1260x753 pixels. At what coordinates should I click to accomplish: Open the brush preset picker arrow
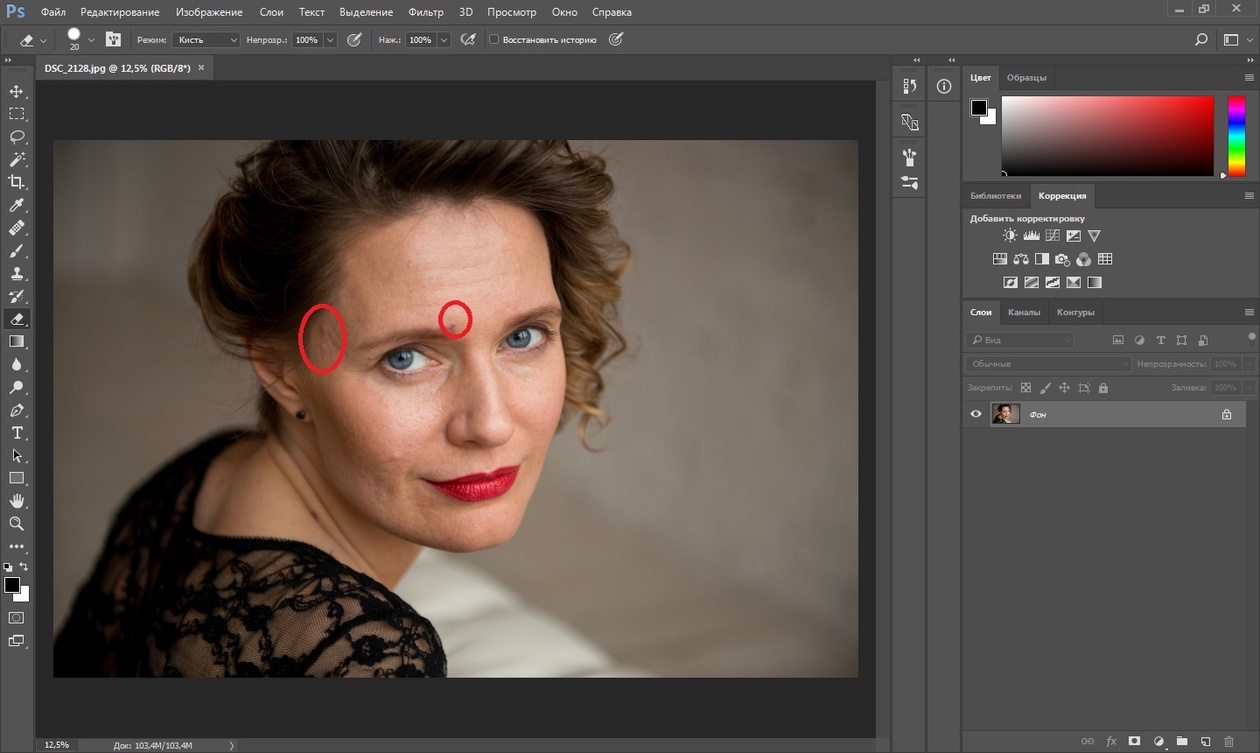pos(91,40)
